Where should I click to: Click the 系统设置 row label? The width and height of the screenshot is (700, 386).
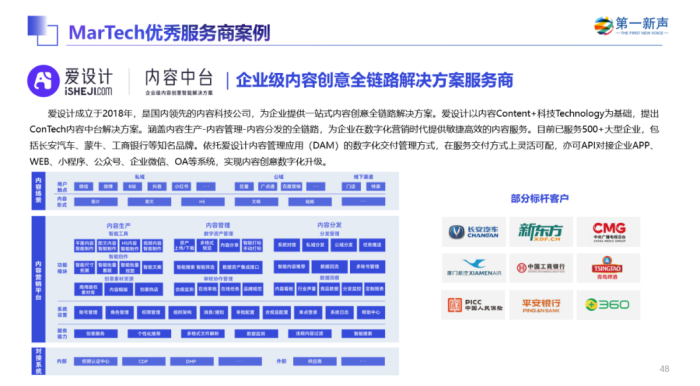(x=62, y=312)
